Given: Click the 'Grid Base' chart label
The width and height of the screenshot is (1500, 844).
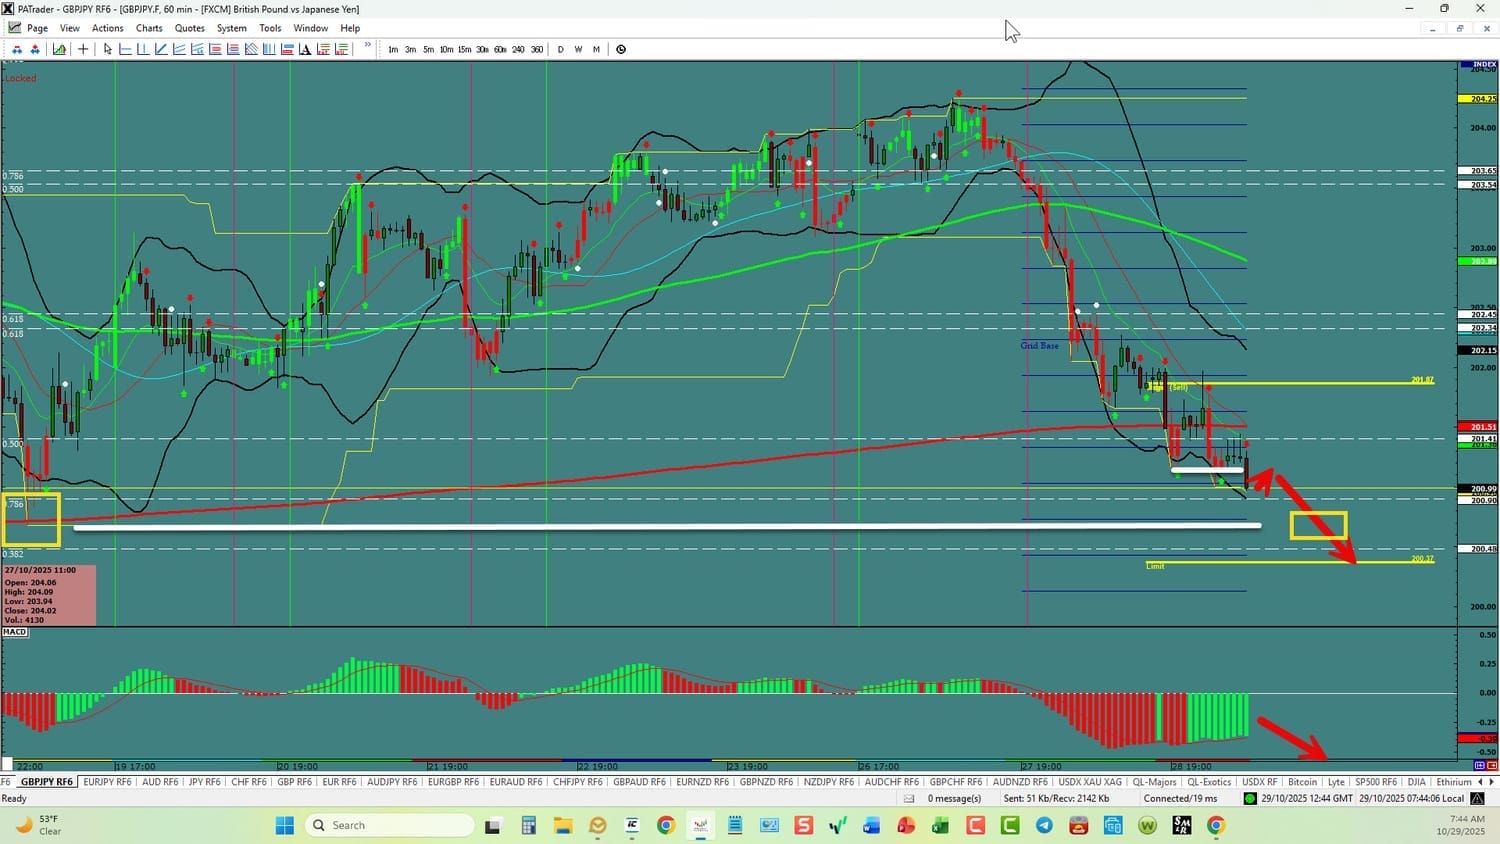Looking at the screenshot, I should point(1039,346).
